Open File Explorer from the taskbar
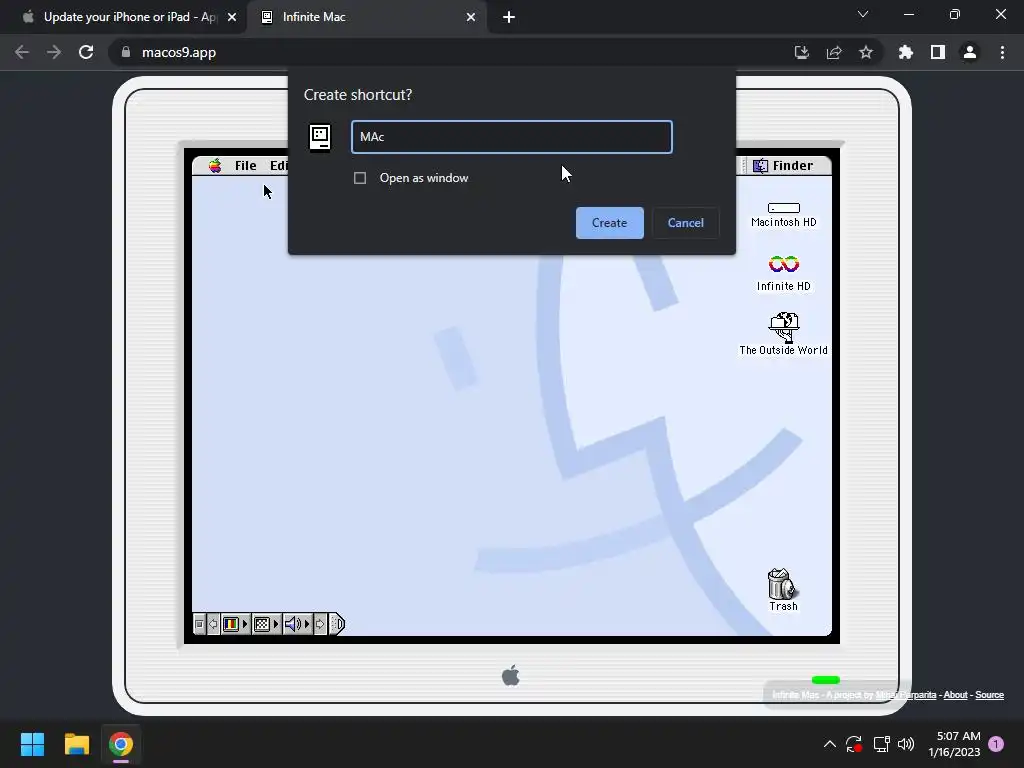The height and width of the screenshot is (768, 1024). [x=76, y=744]
